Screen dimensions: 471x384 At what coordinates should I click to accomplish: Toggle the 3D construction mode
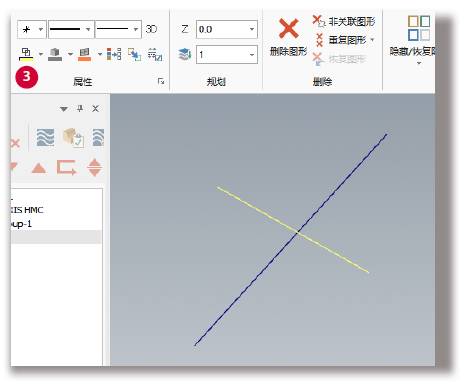point(151,29)
